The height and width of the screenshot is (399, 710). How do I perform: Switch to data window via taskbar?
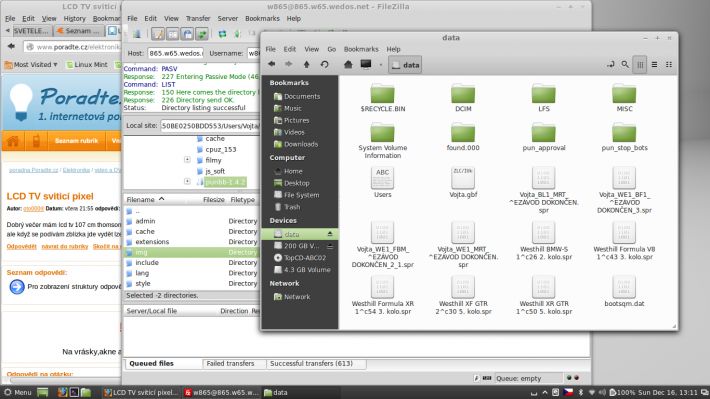276,393
